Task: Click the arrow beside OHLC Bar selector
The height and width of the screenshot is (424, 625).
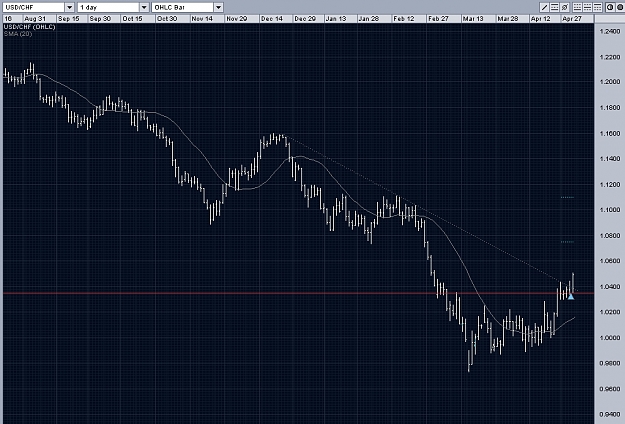Action: click(x=218, y=7)
